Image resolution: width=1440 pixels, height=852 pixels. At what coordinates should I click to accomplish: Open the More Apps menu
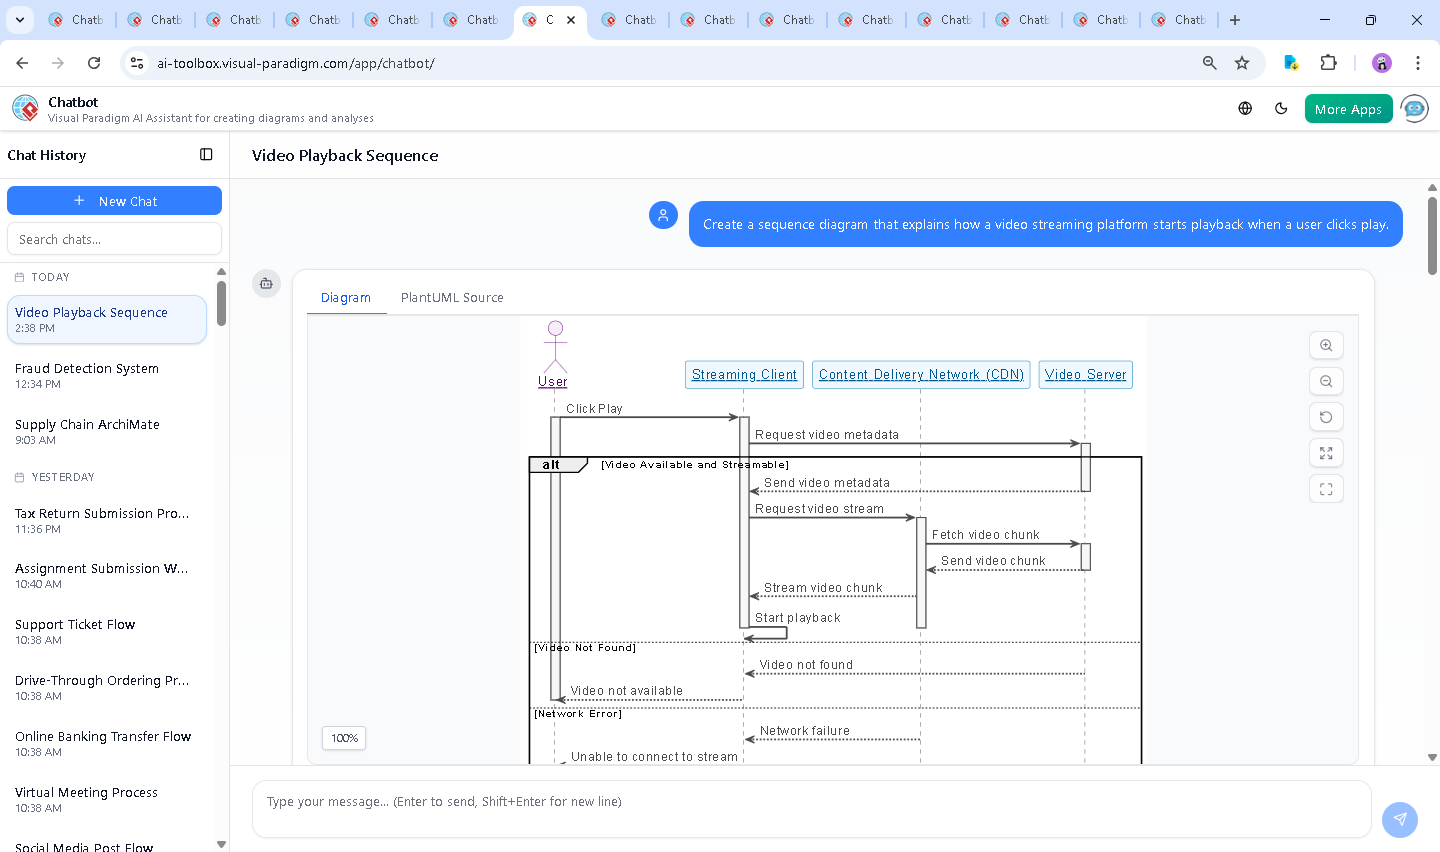point(1348,109)
